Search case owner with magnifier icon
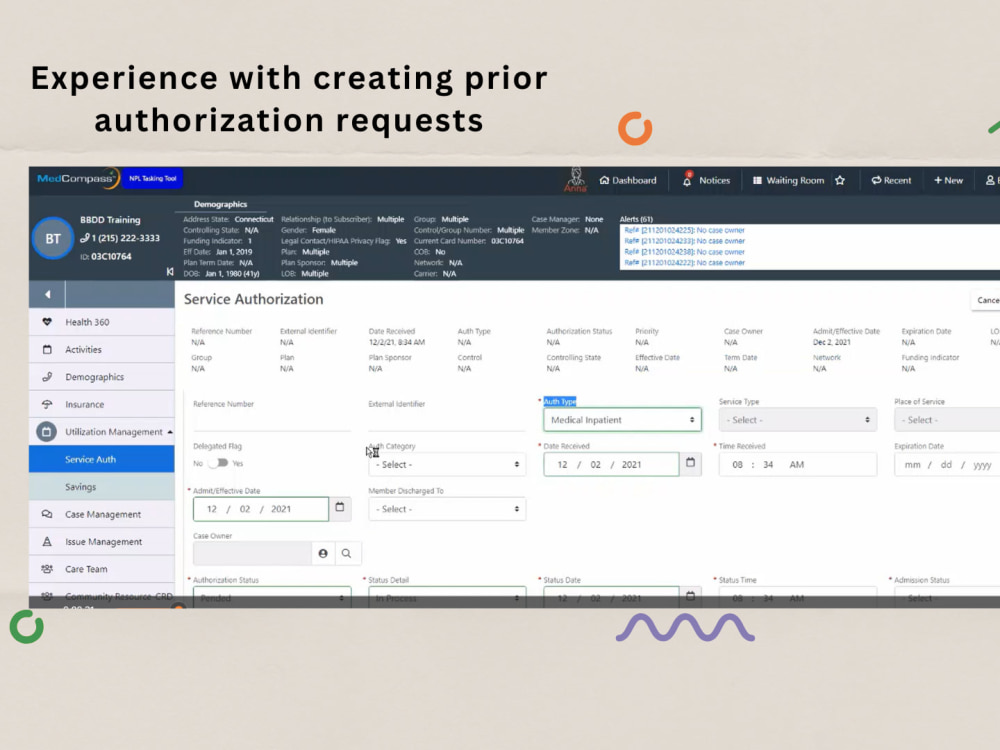The height and width of the screenshot is (750, 1000). click(x=346, y=554)
